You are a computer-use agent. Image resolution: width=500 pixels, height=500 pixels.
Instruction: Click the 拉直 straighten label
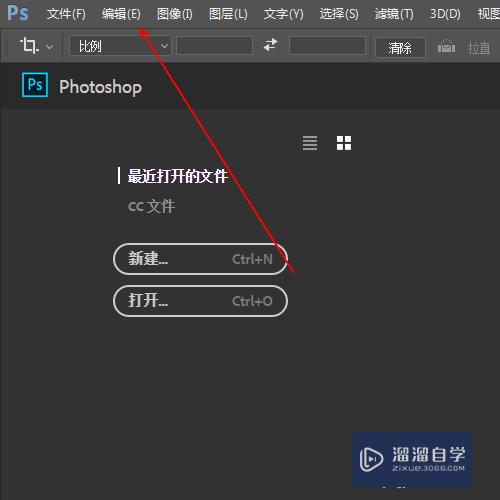(x=479, y=48)
